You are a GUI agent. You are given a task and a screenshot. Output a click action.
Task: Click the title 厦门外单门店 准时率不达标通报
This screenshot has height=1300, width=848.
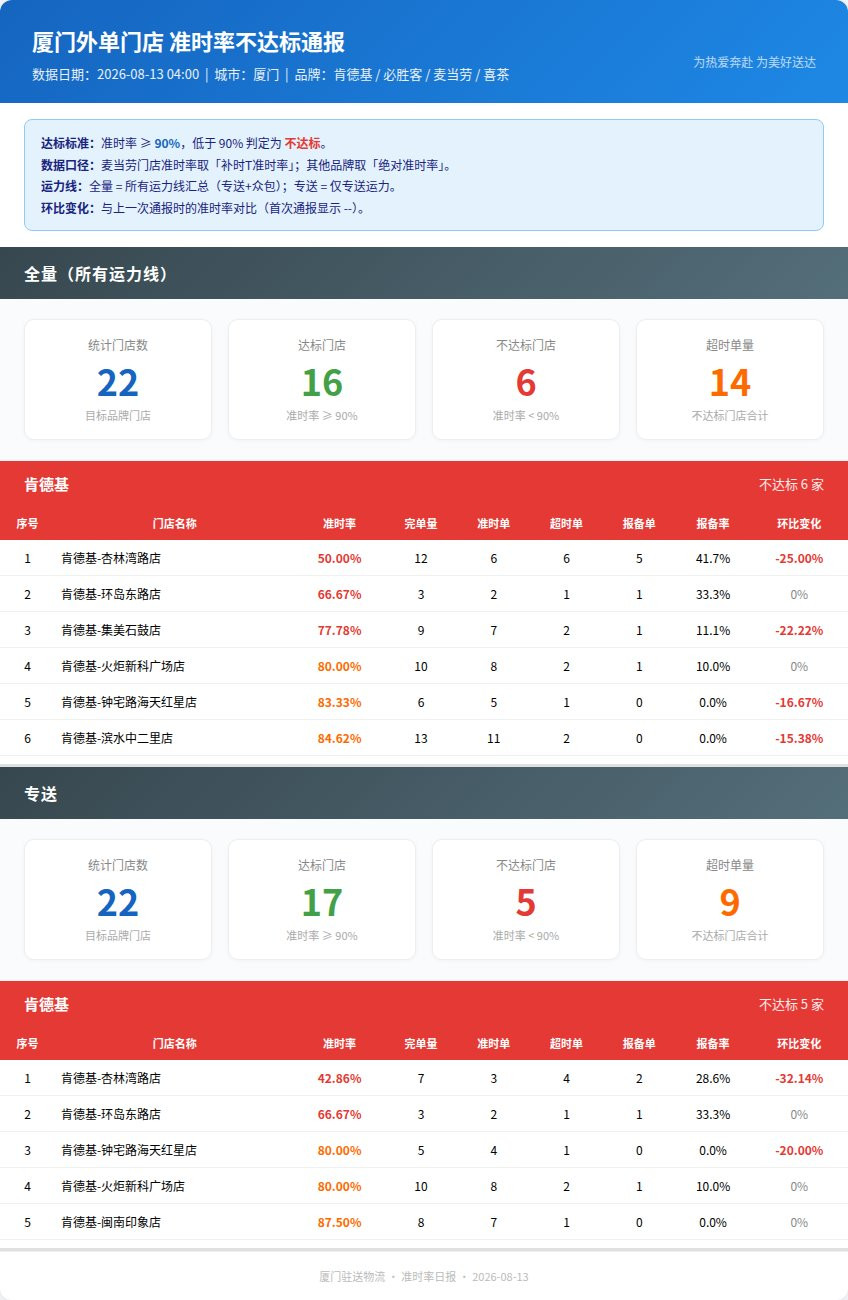tap(189, 42)
